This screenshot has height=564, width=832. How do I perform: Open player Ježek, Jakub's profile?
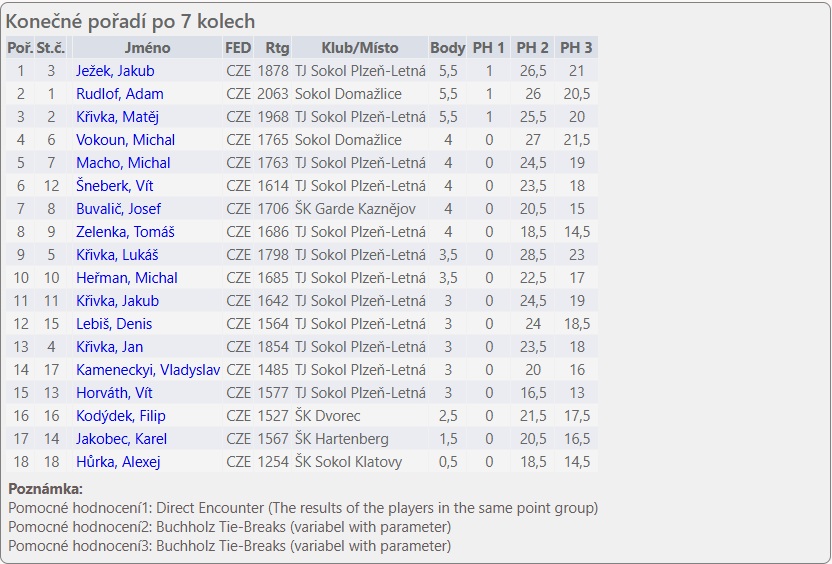(115, 71)
